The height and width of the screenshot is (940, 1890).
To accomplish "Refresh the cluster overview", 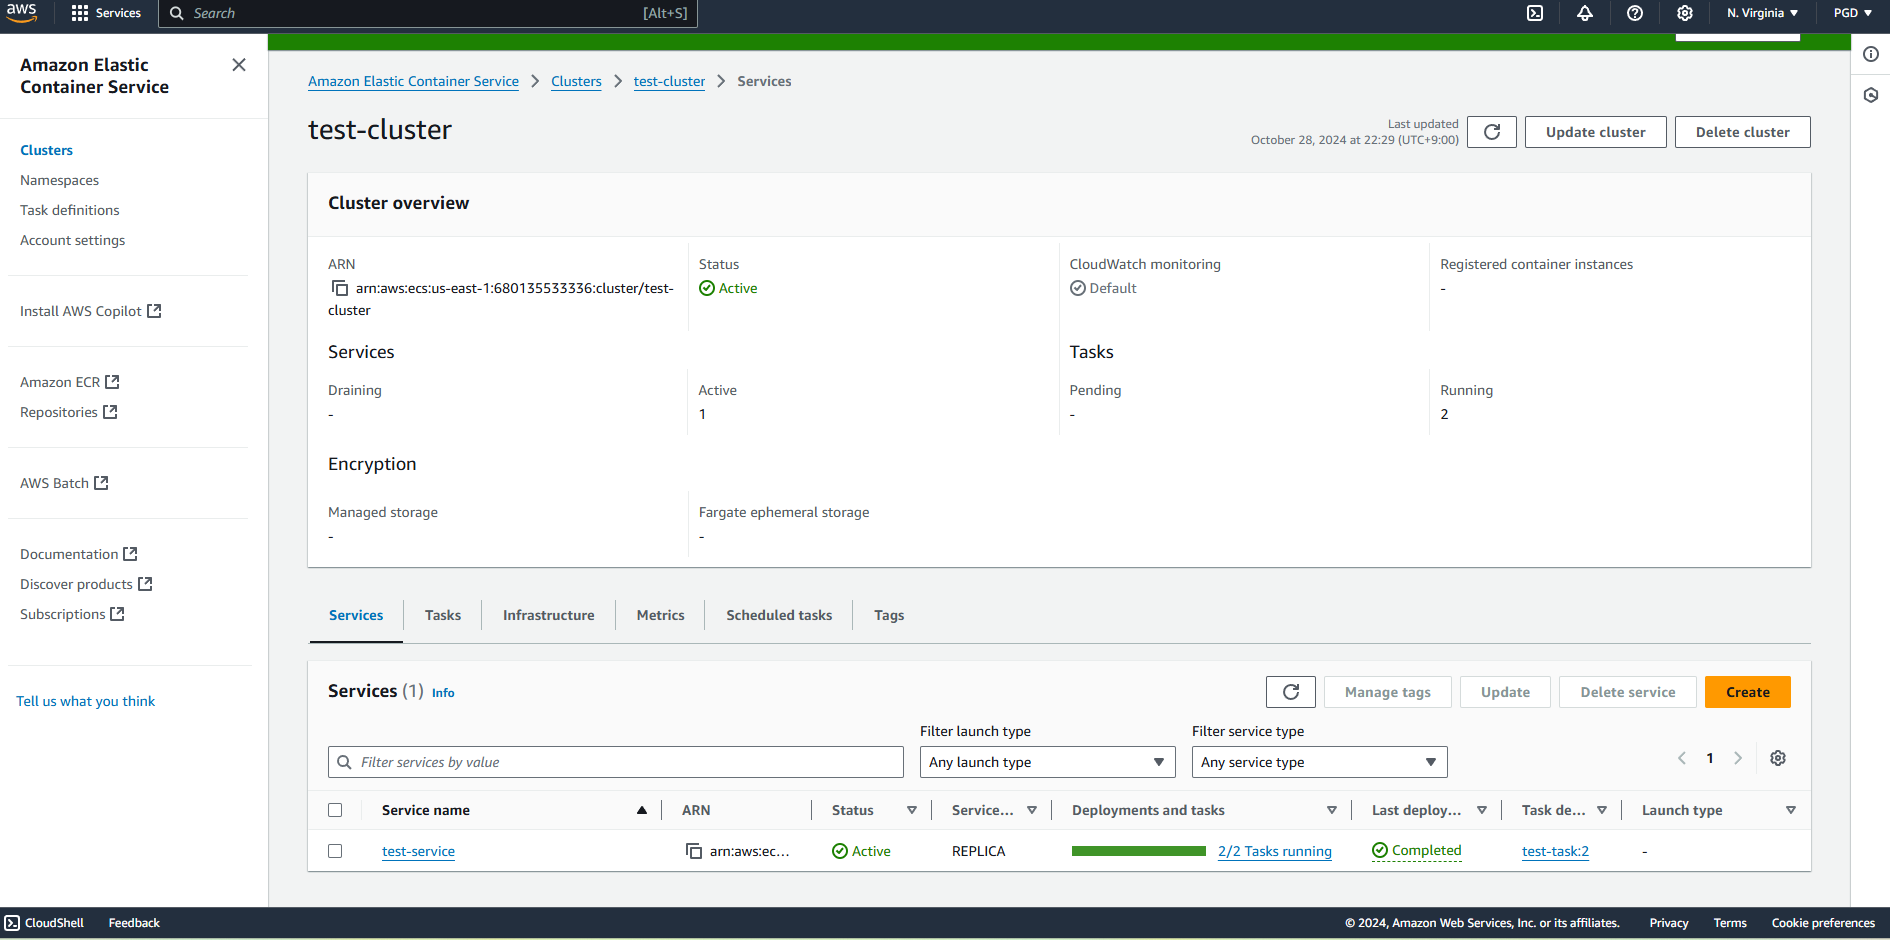I will point(1492,132).
